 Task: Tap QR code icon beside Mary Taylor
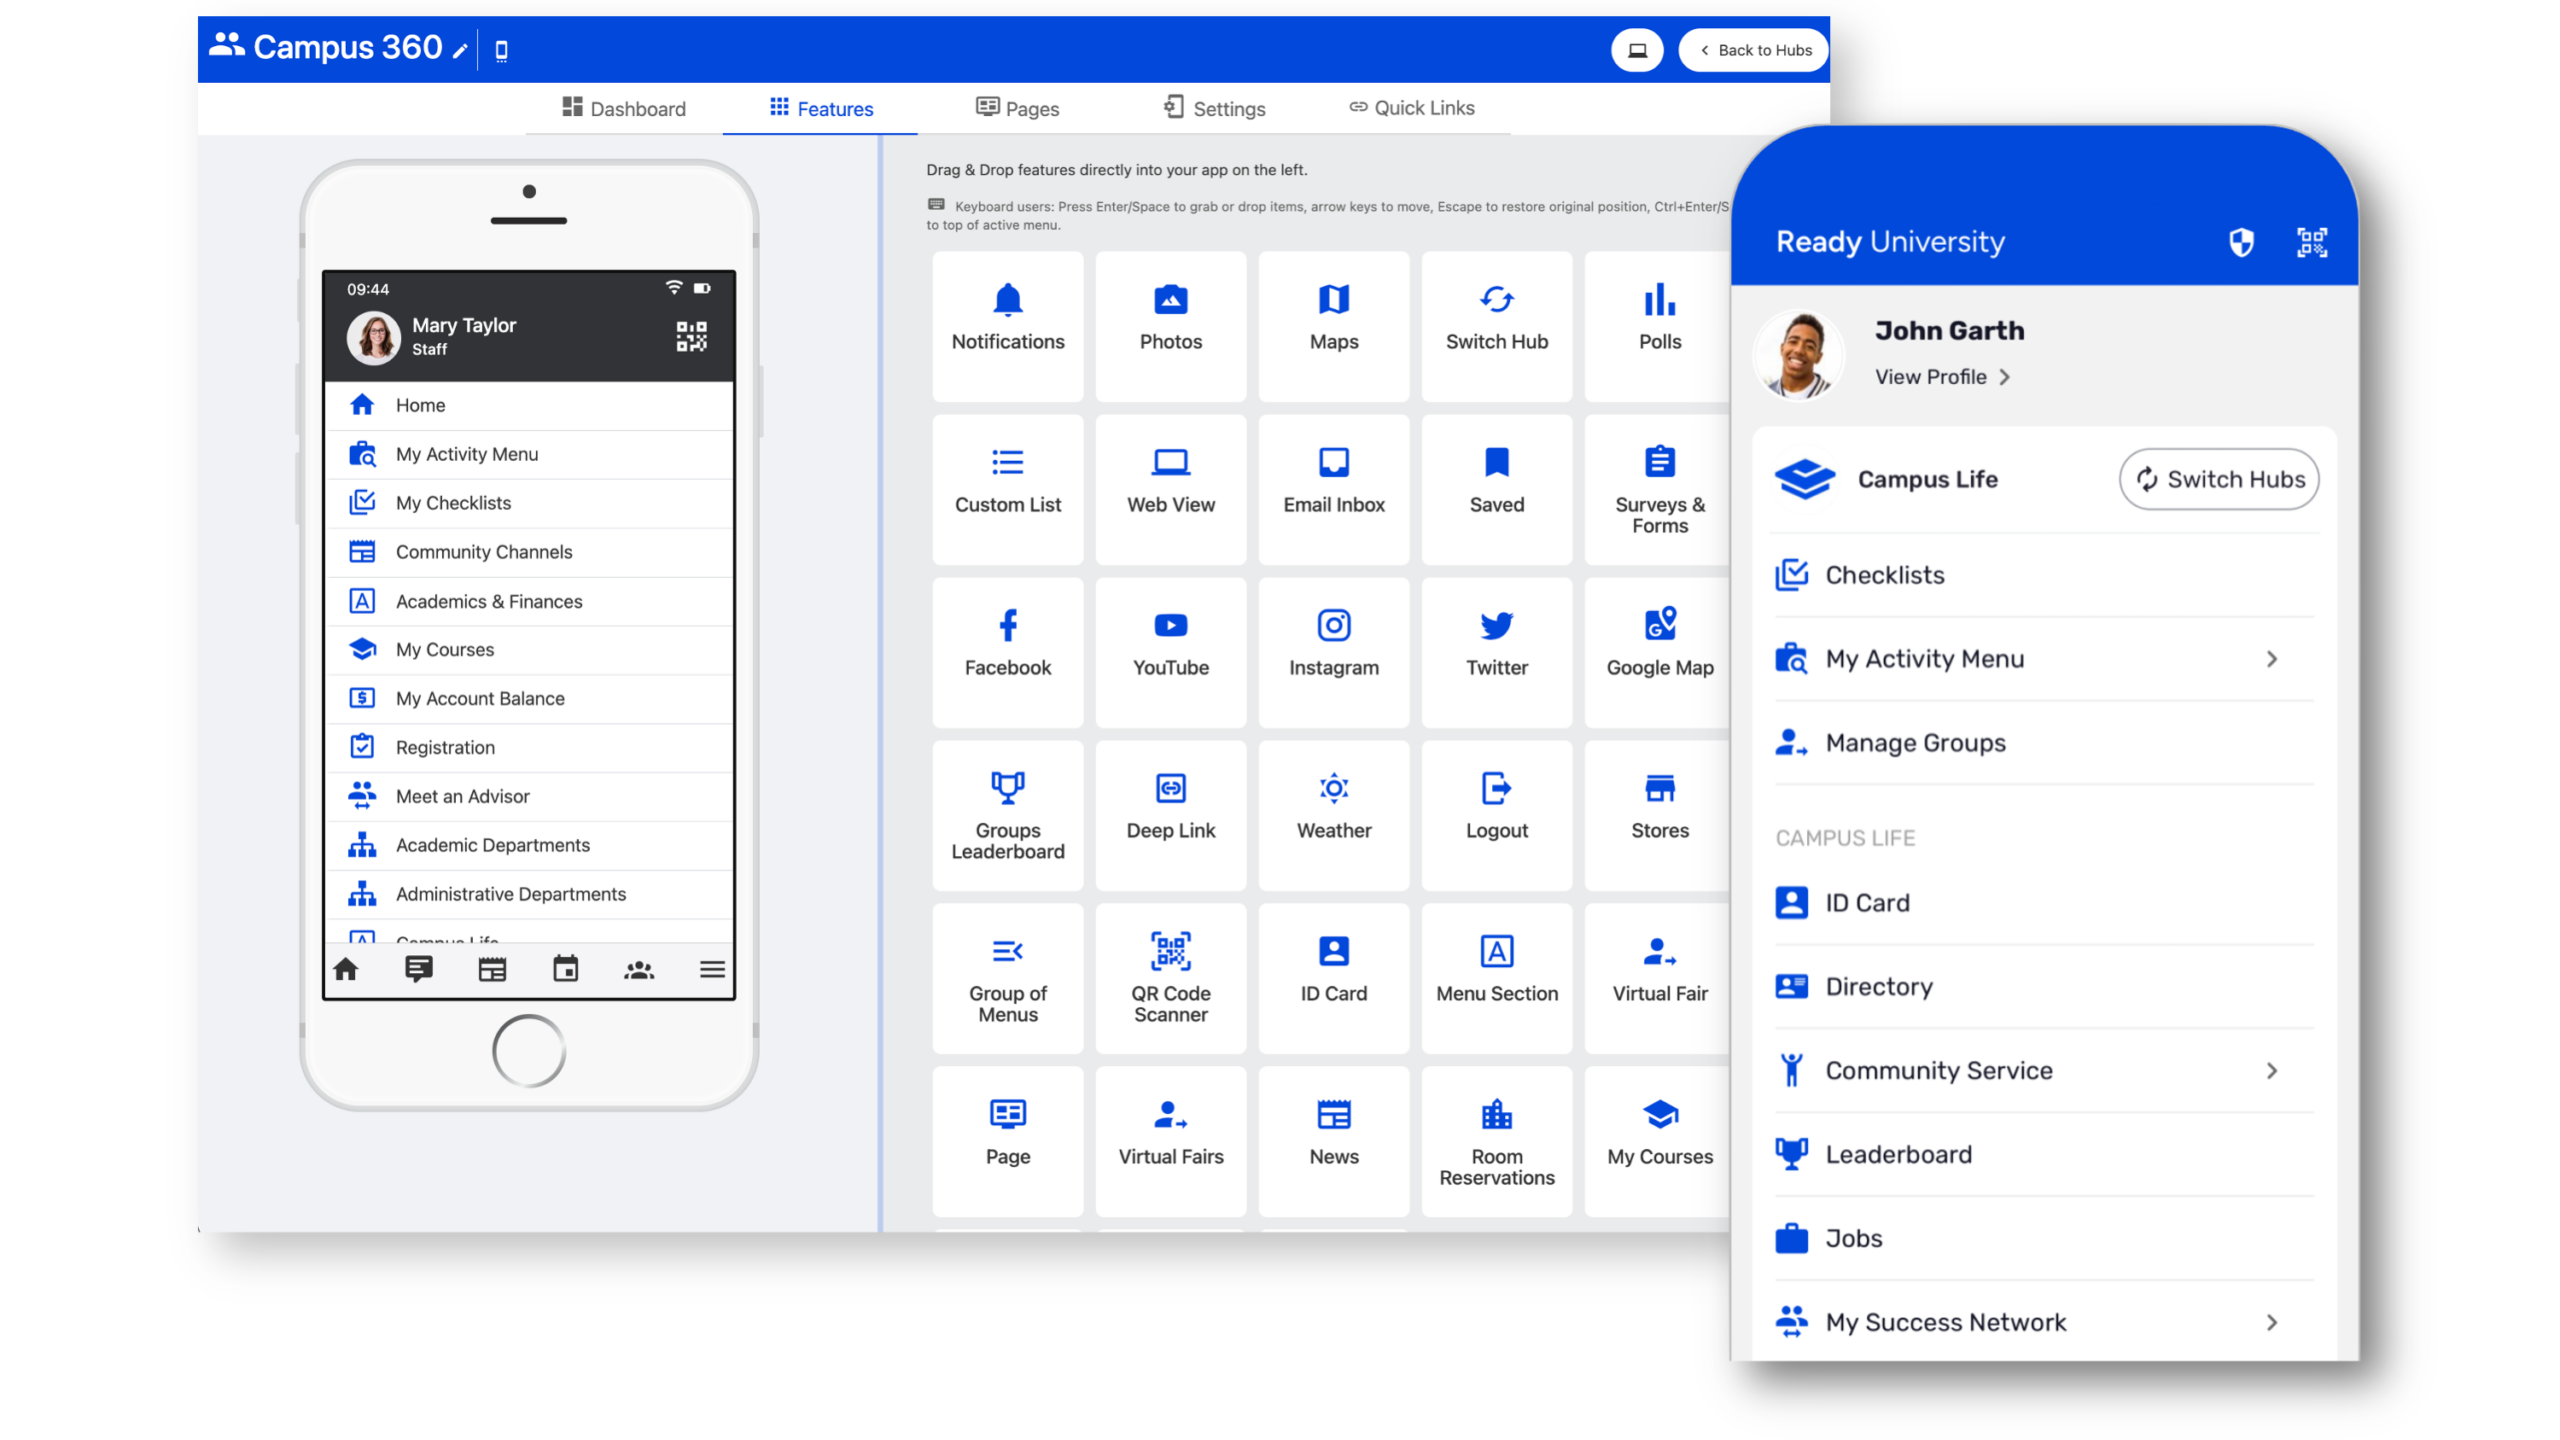(691, 336)
